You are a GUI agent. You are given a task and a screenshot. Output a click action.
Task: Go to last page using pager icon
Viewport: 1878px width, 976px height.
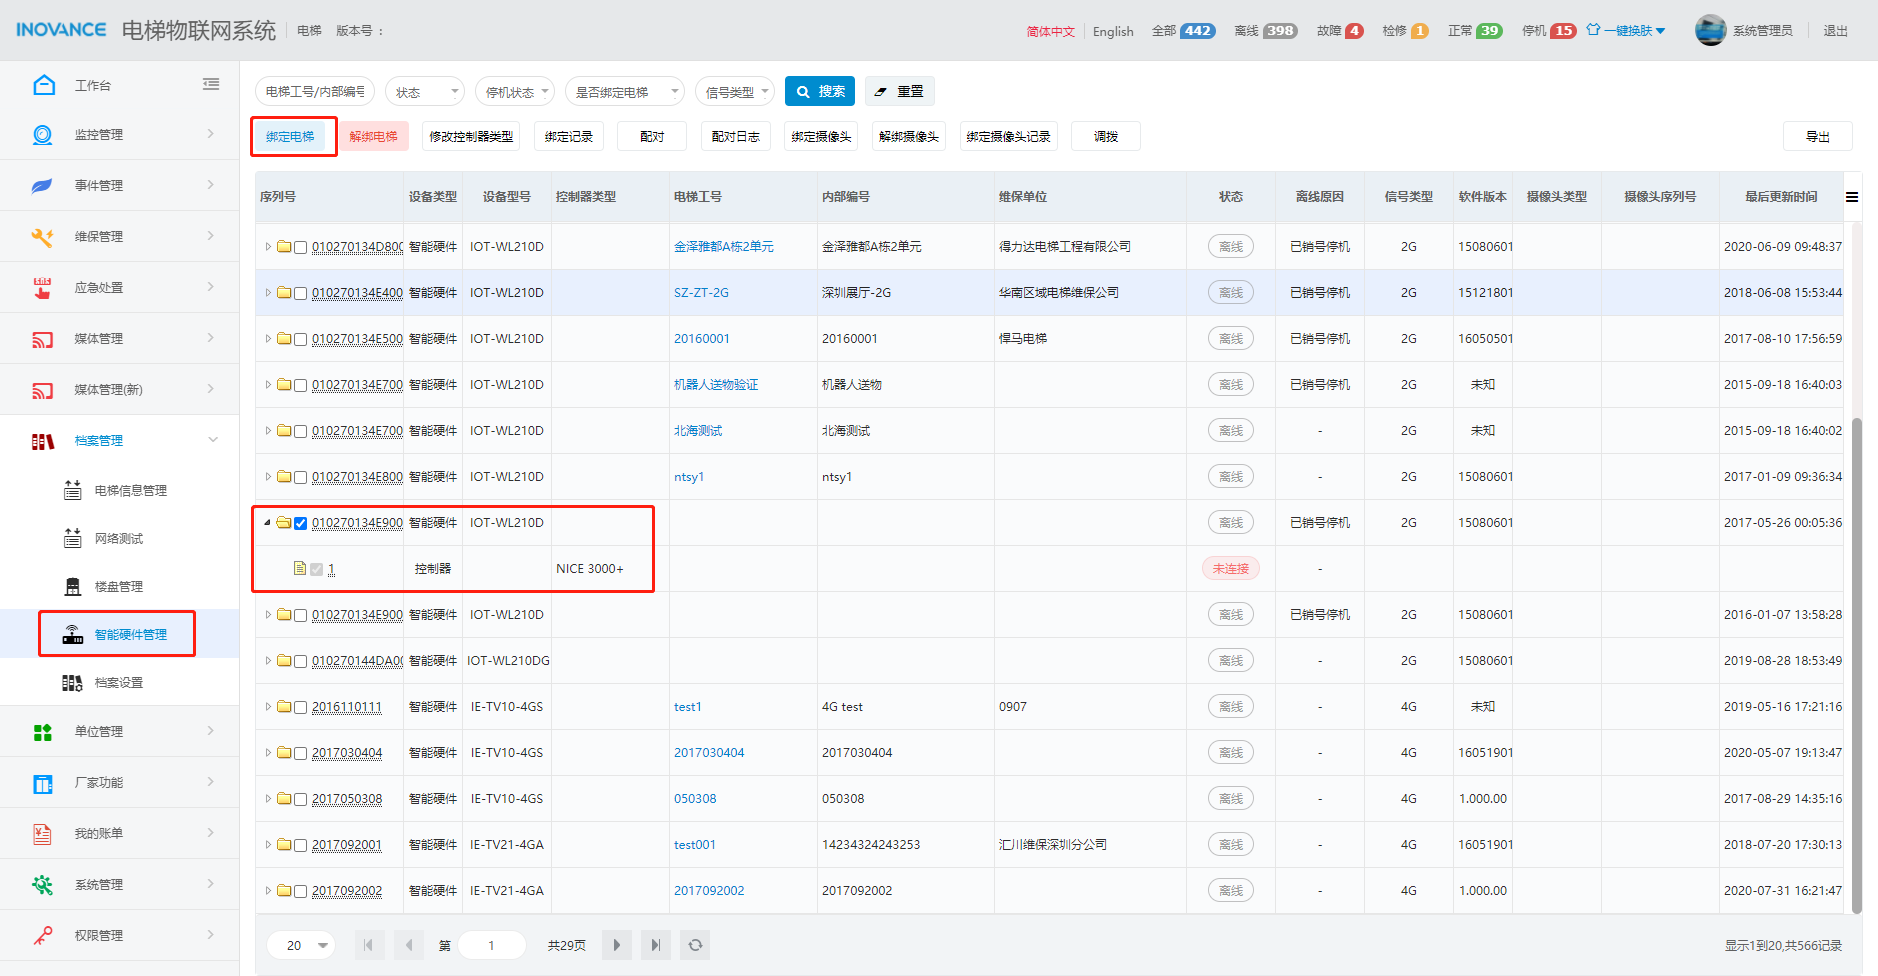point(655,945)
